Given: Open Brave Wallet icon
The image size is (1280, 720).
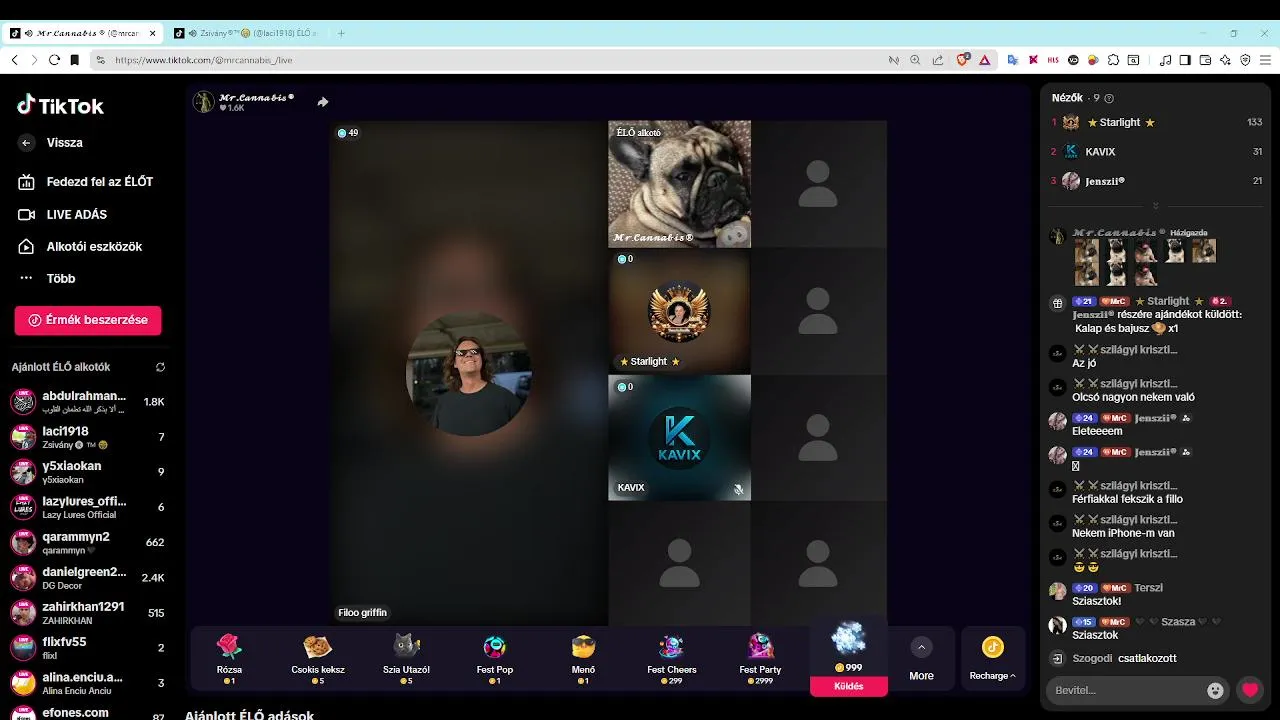Looking at the screenshot, I should (1205, 60).
